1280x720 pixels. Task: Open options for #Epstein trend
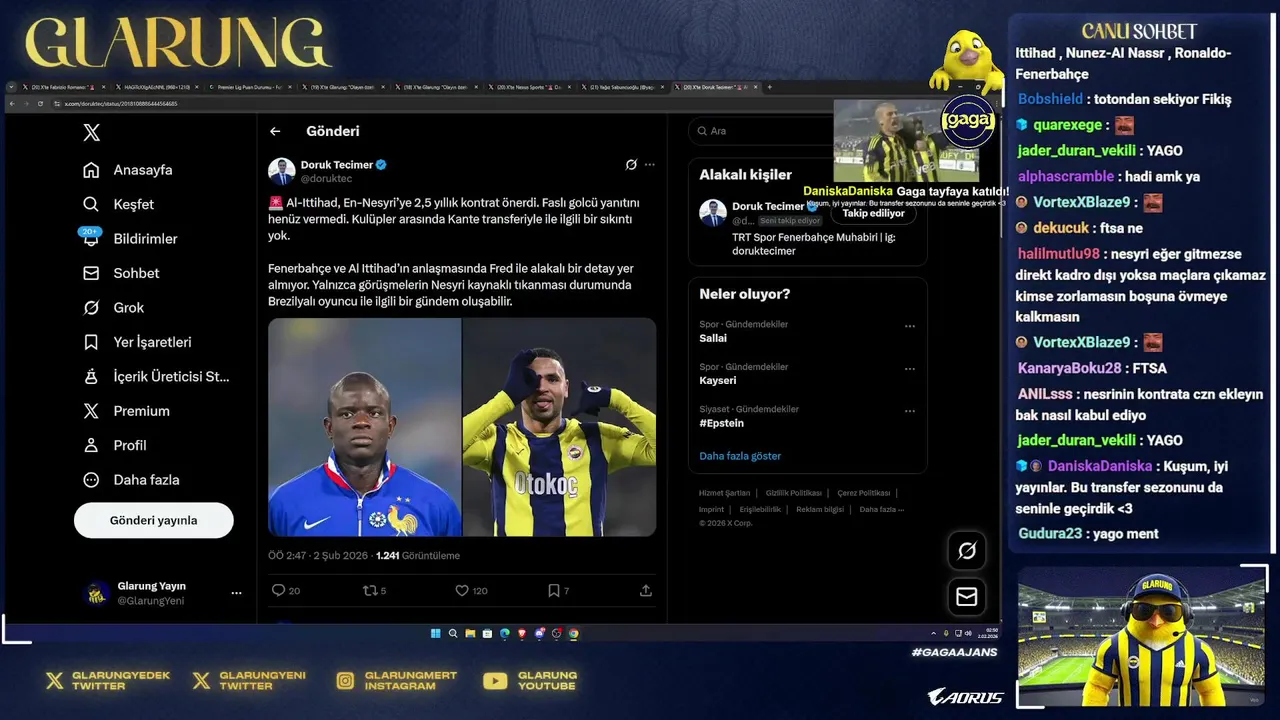pyautogui.click(x=910, y=411)
